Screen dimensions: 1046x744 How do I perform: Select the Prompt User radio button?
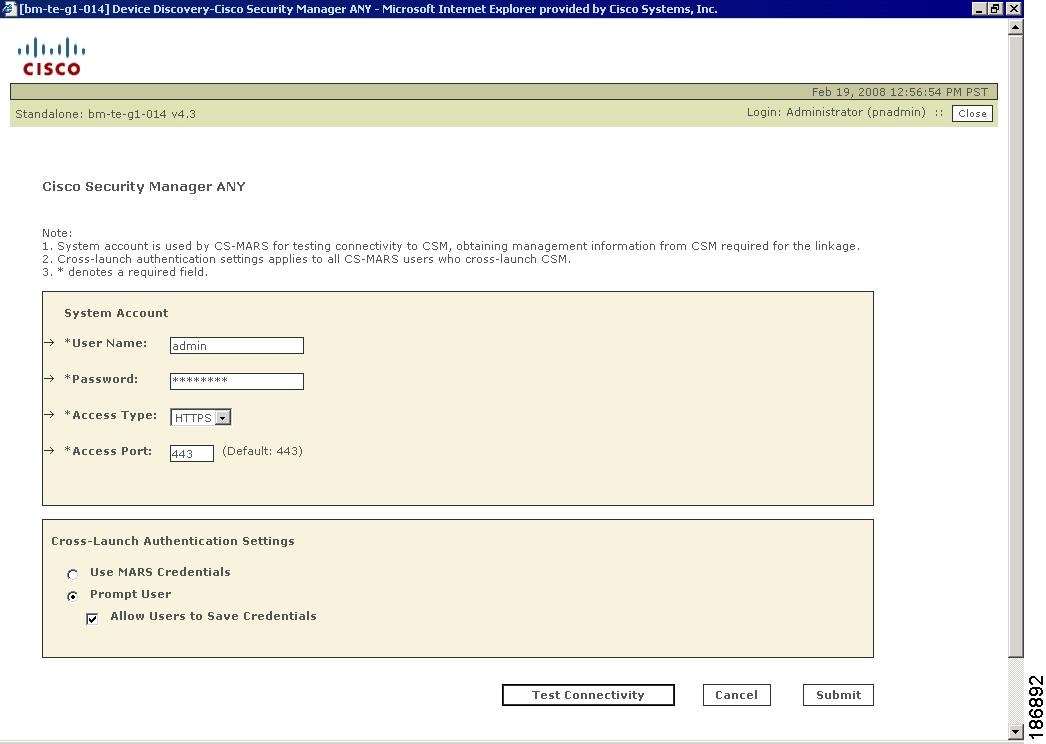coord(73,596)
